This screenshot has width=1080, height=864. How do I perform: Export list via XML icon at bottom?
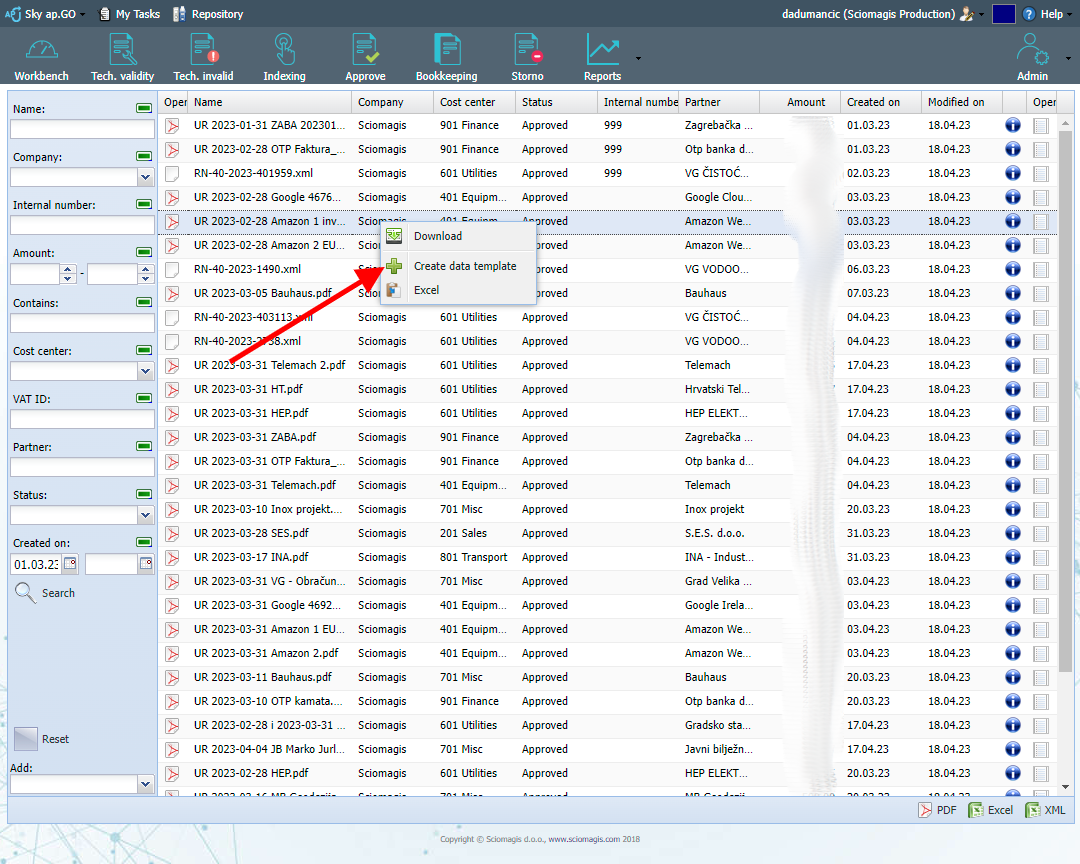tap(1032, 810)
